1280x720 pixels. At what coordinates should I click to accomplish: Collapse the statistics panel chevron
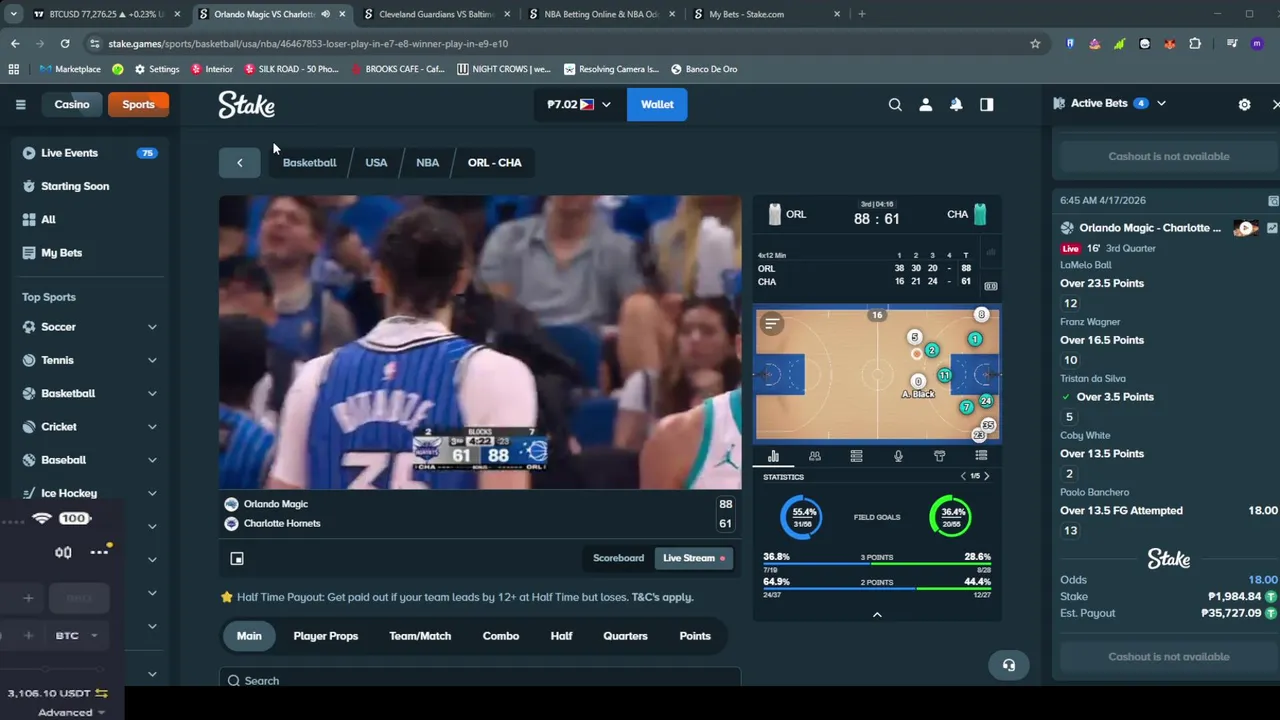click(x=877, y=615)
